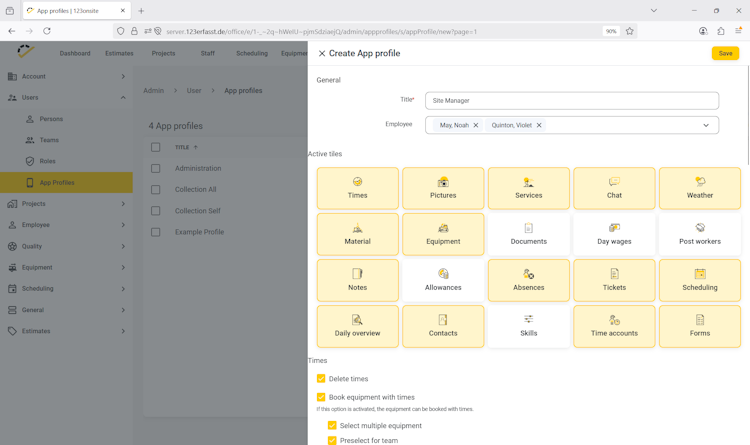Bookmark this page with the star icon

click(629, 31)
